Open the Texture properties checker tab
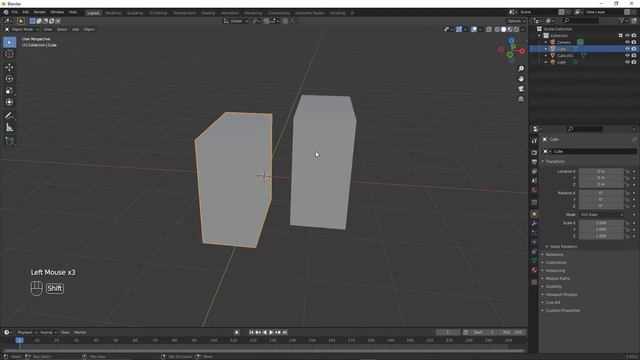Screen dimensions: 640x360 pos(534,282)
